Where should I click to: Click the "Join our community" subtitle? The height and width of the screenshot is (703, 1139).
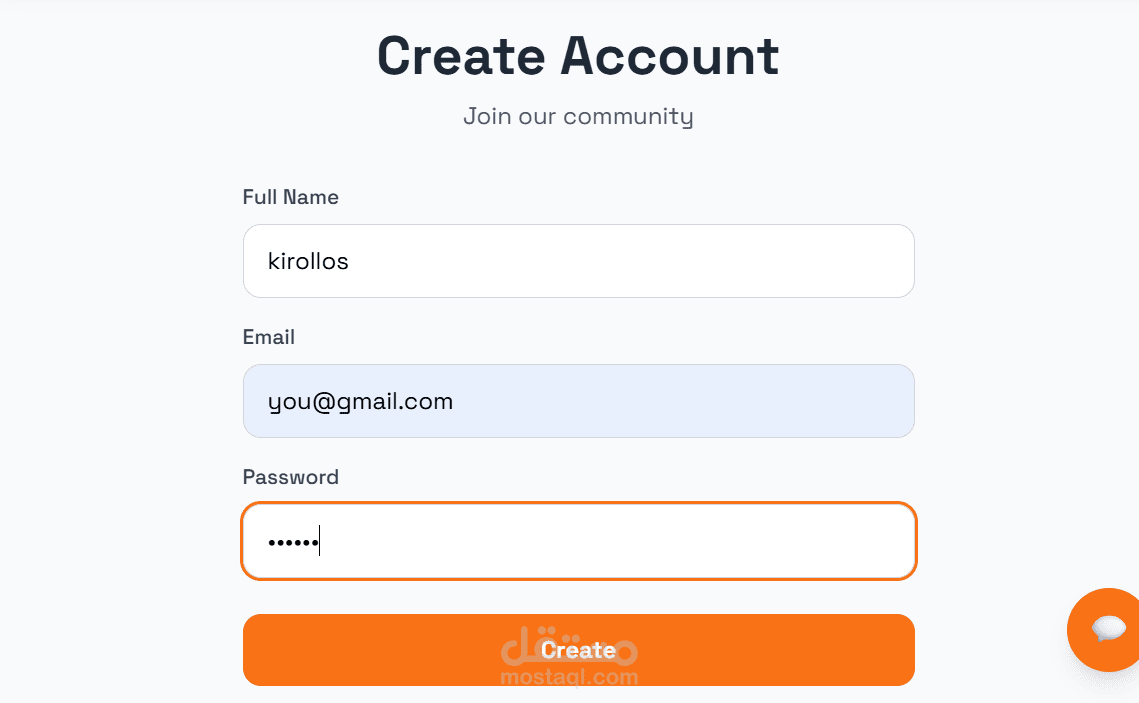(x=578, y=116)
